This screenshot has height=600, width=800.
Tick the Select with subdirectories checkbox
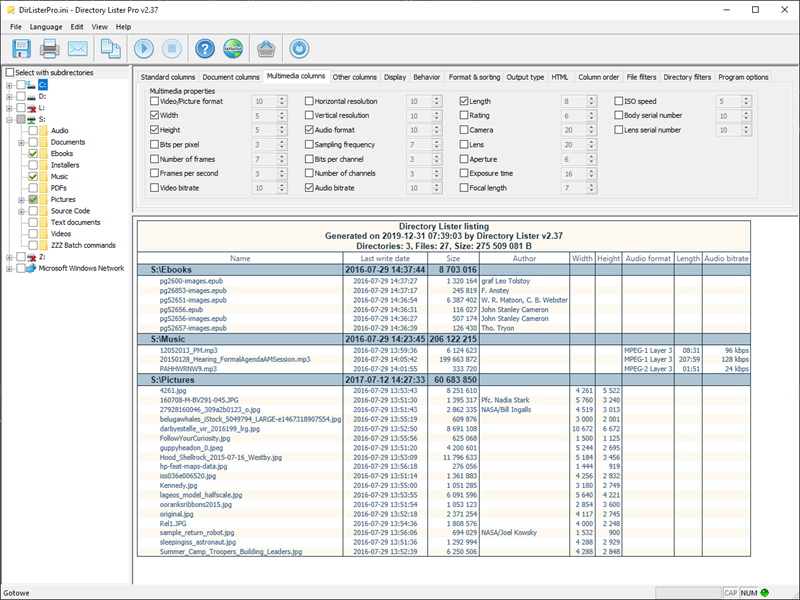click(10, 73)
